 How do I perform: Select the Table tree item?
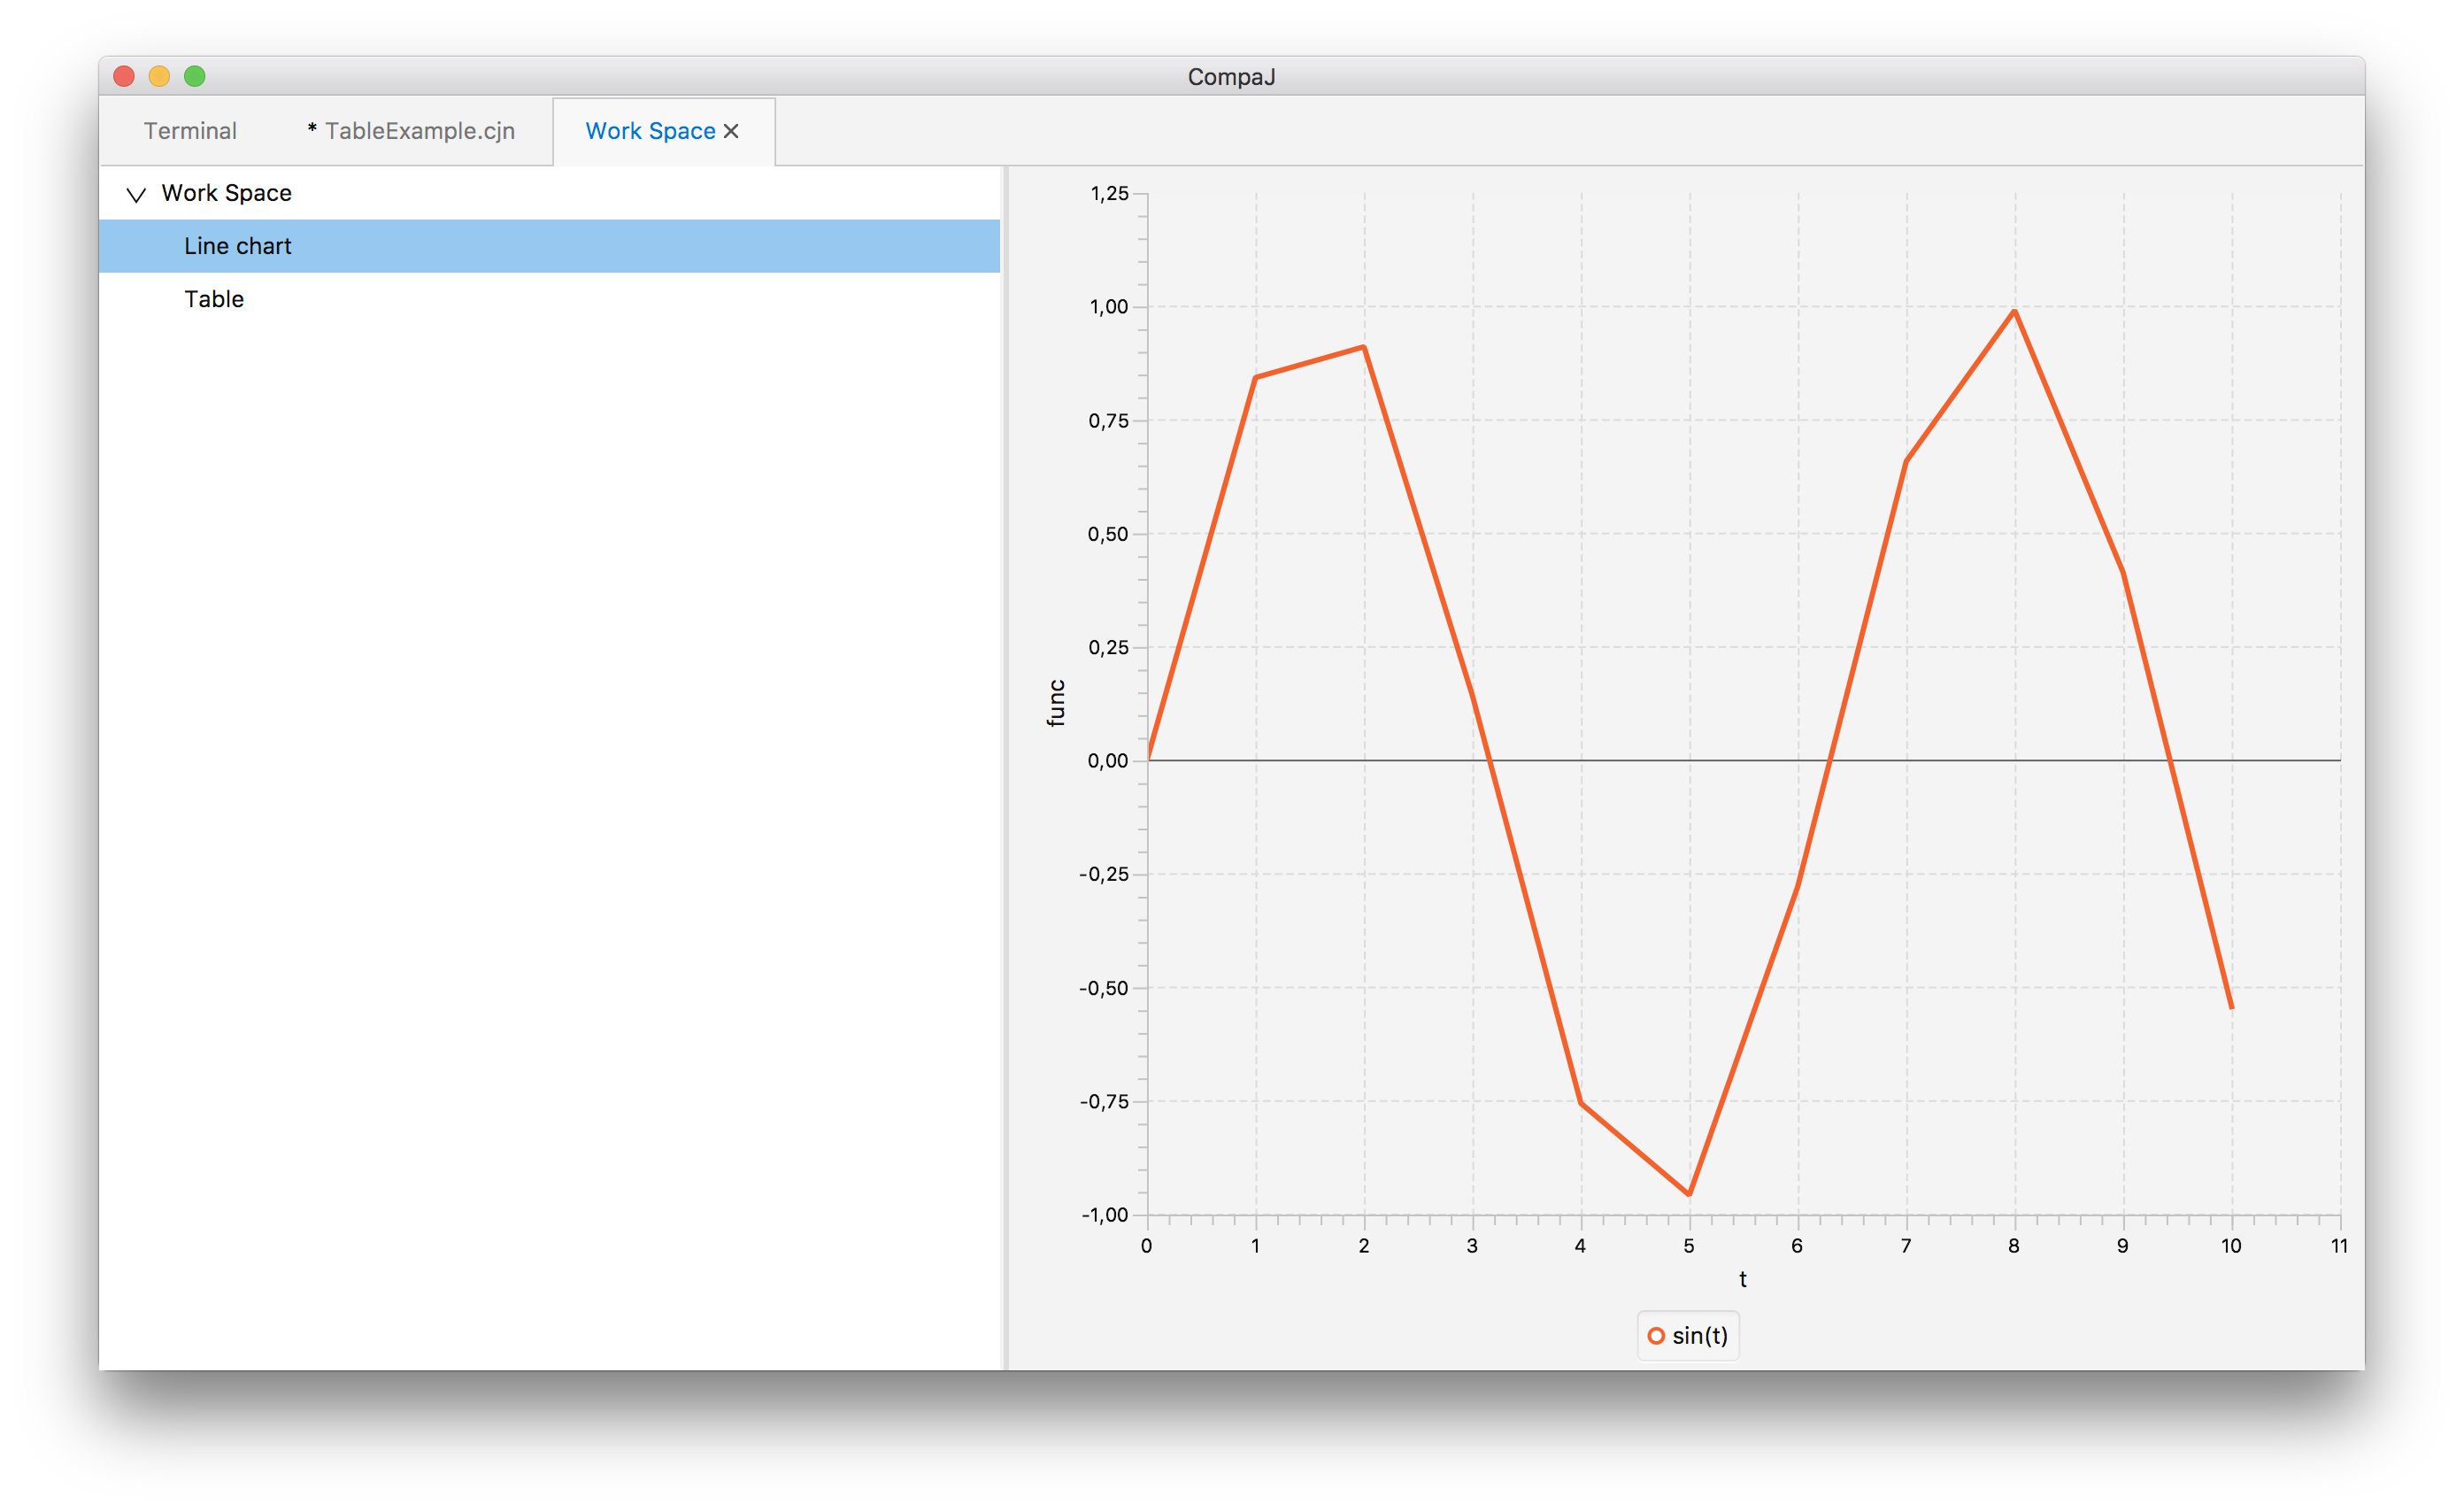(214, 299)
